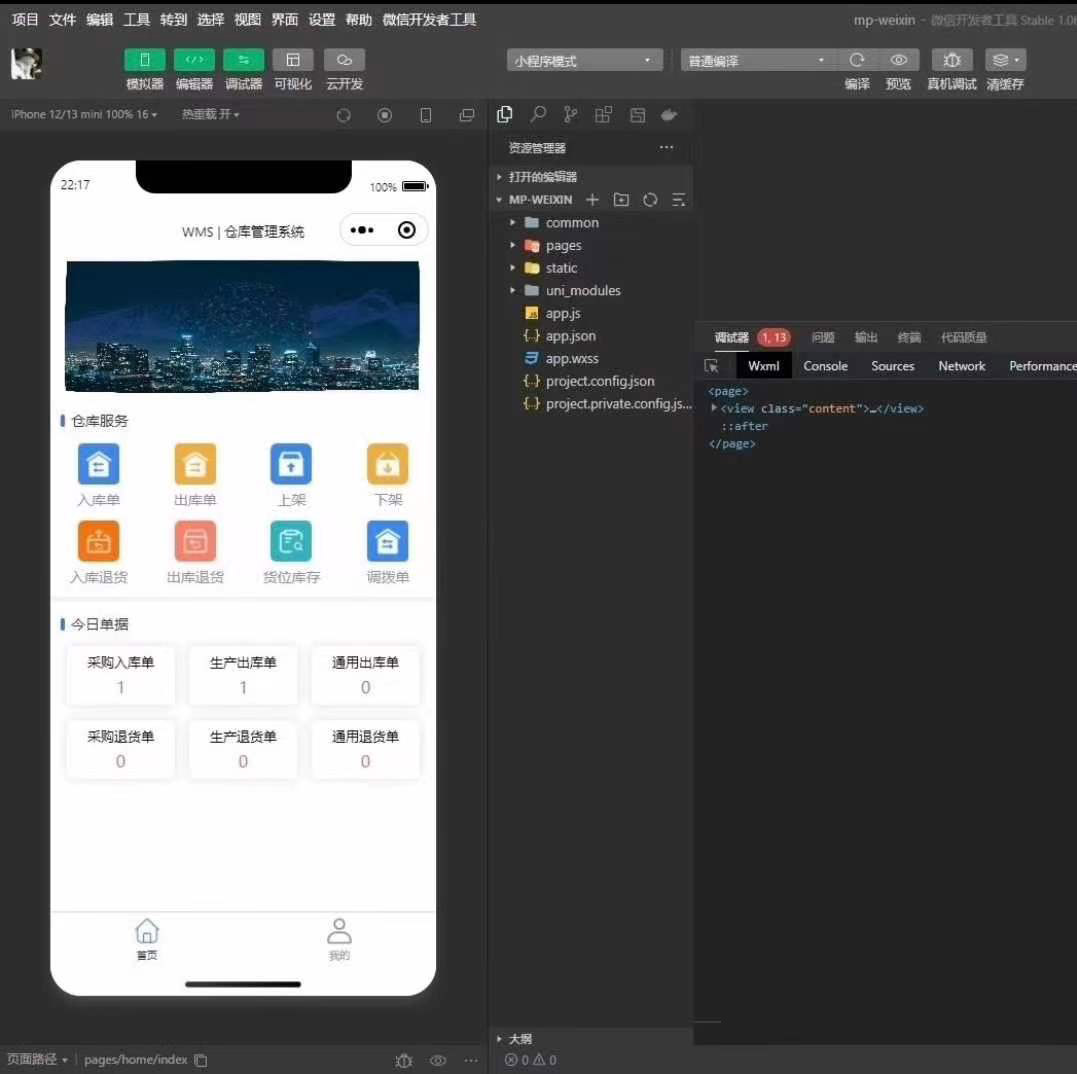Switch to the 我的 tab in simulator
This screenshot has width=1077, height=1074.
tap(339, 939)
